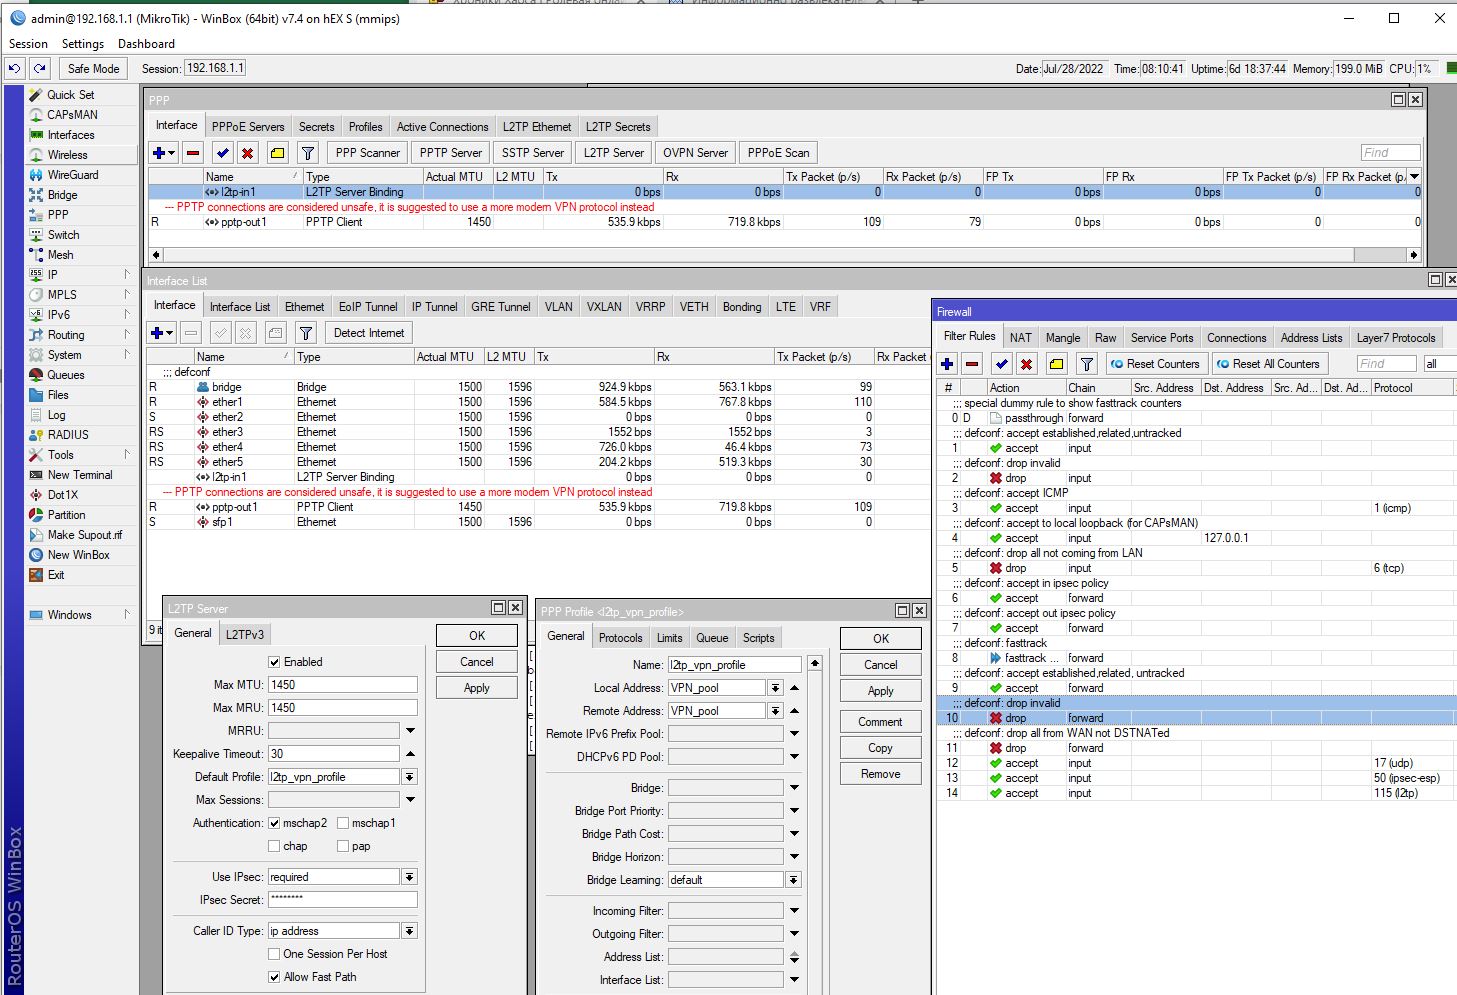The height and width of the screenshot is (995, 1457).
Task: Open New Terminal from sidebar
Action: tap(80, 475)
